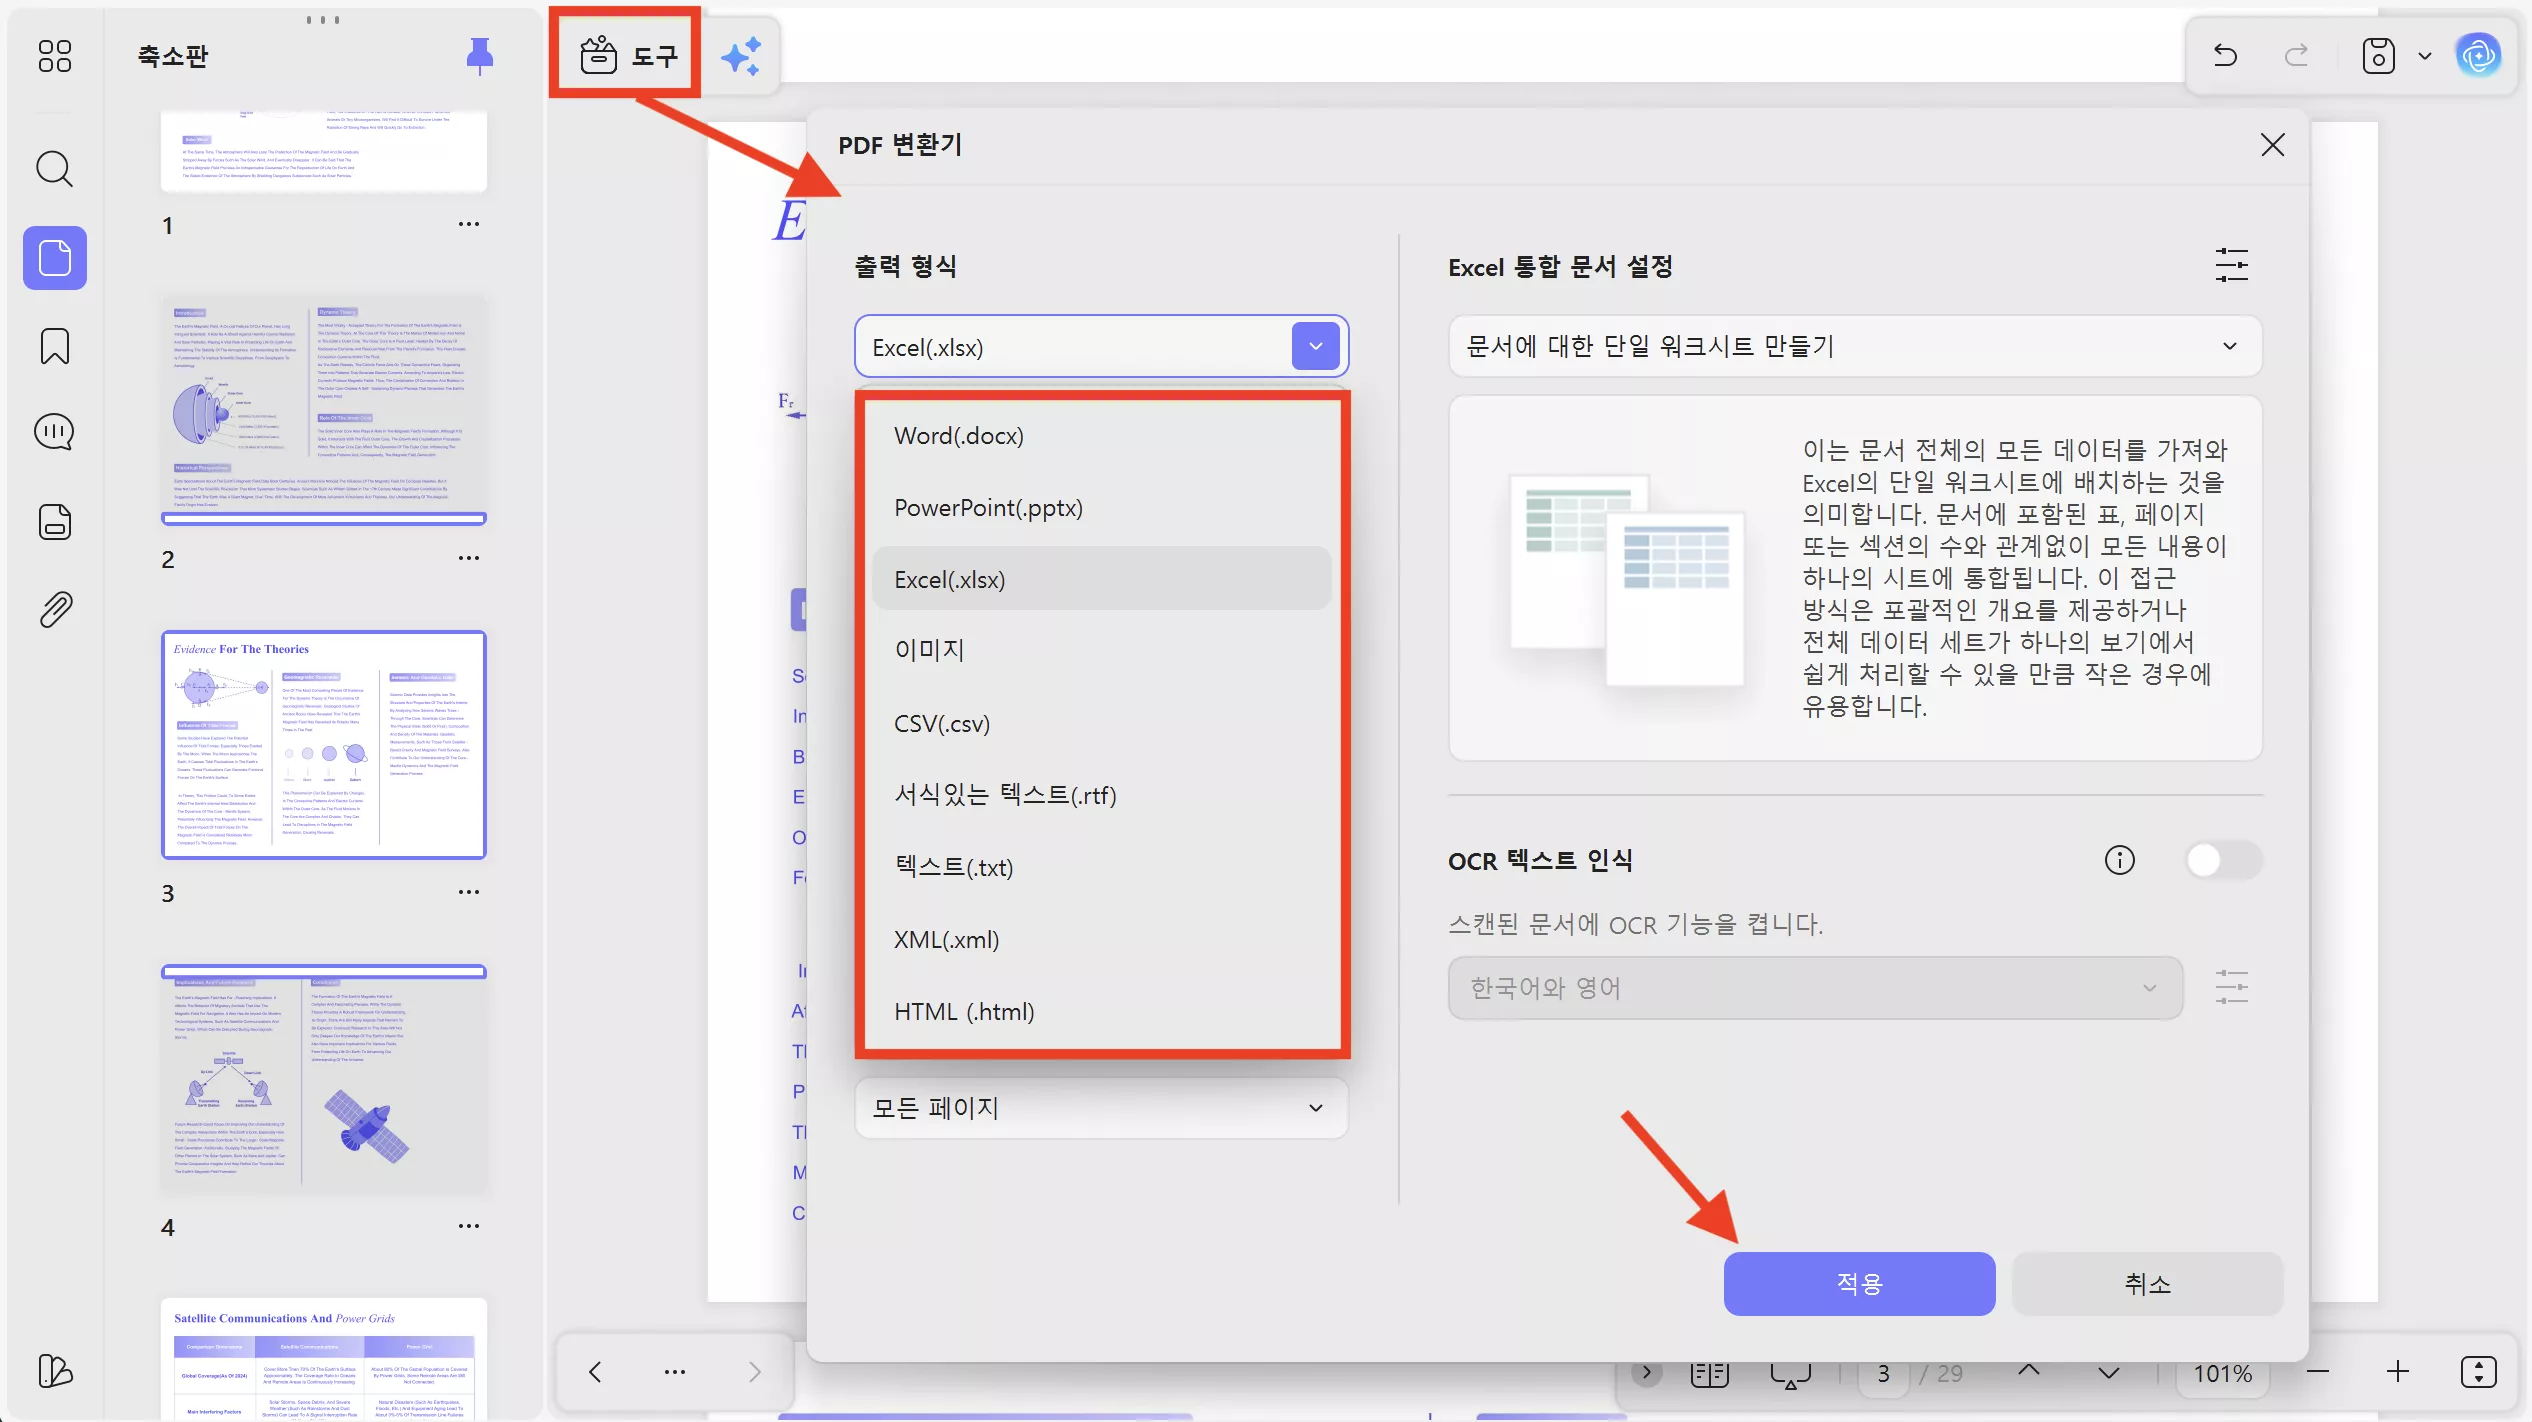Redo the last action

click(x=2295, y=55)
